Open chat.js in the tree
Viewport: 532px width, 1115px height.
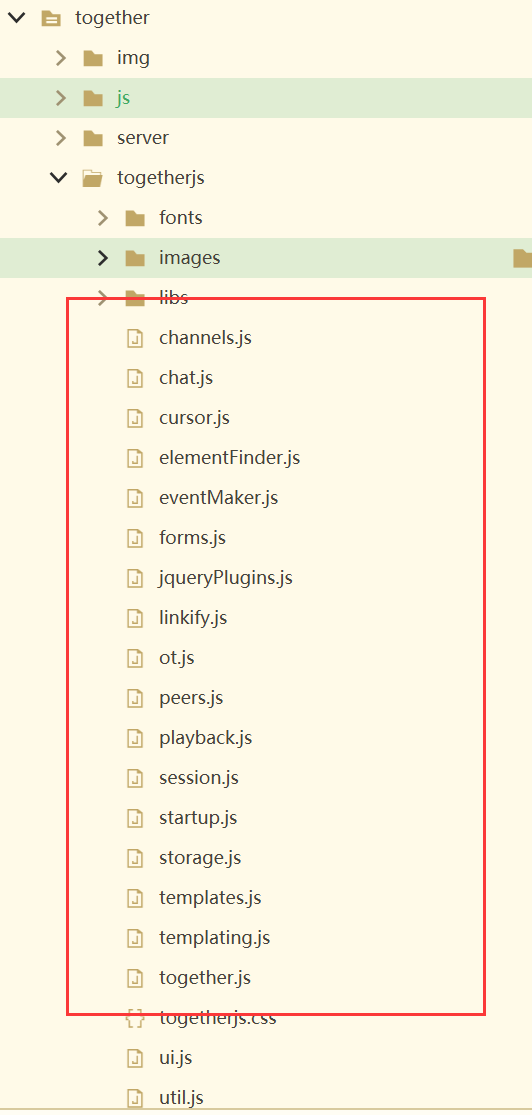click(x=186, y=378)
